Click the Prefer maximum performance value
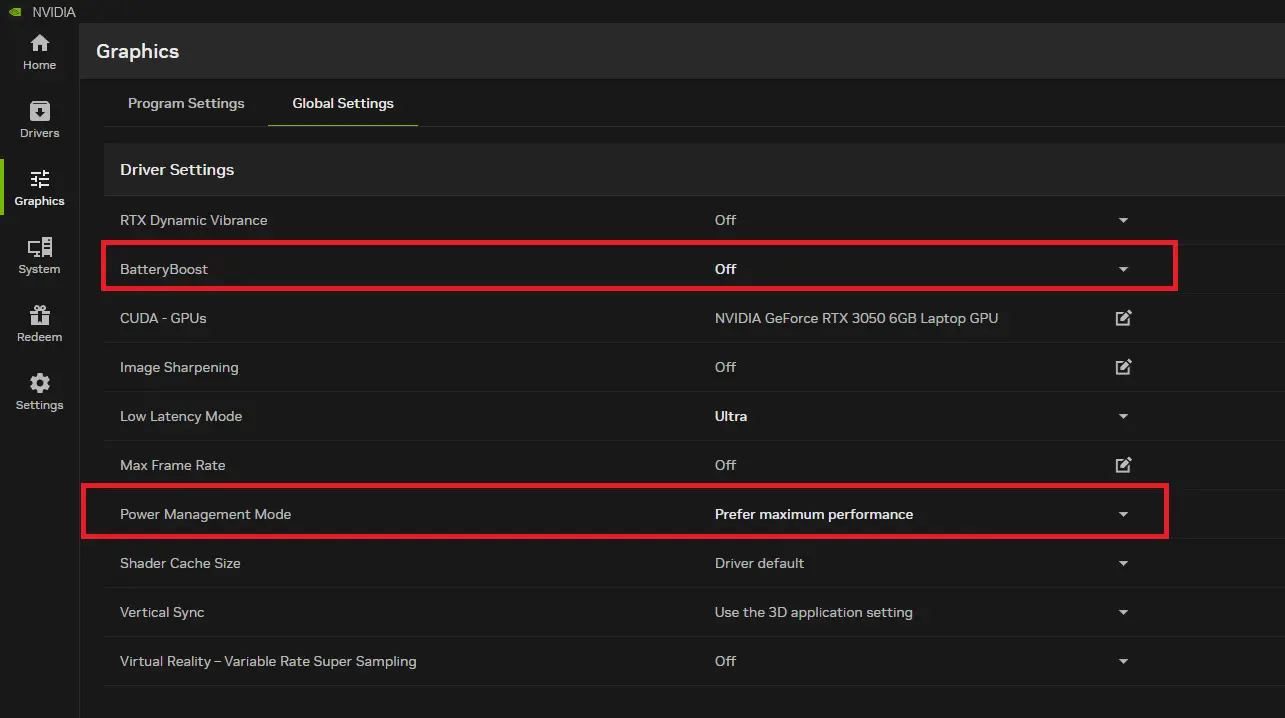Screen dimensions: 1285x718 (814, 514)
